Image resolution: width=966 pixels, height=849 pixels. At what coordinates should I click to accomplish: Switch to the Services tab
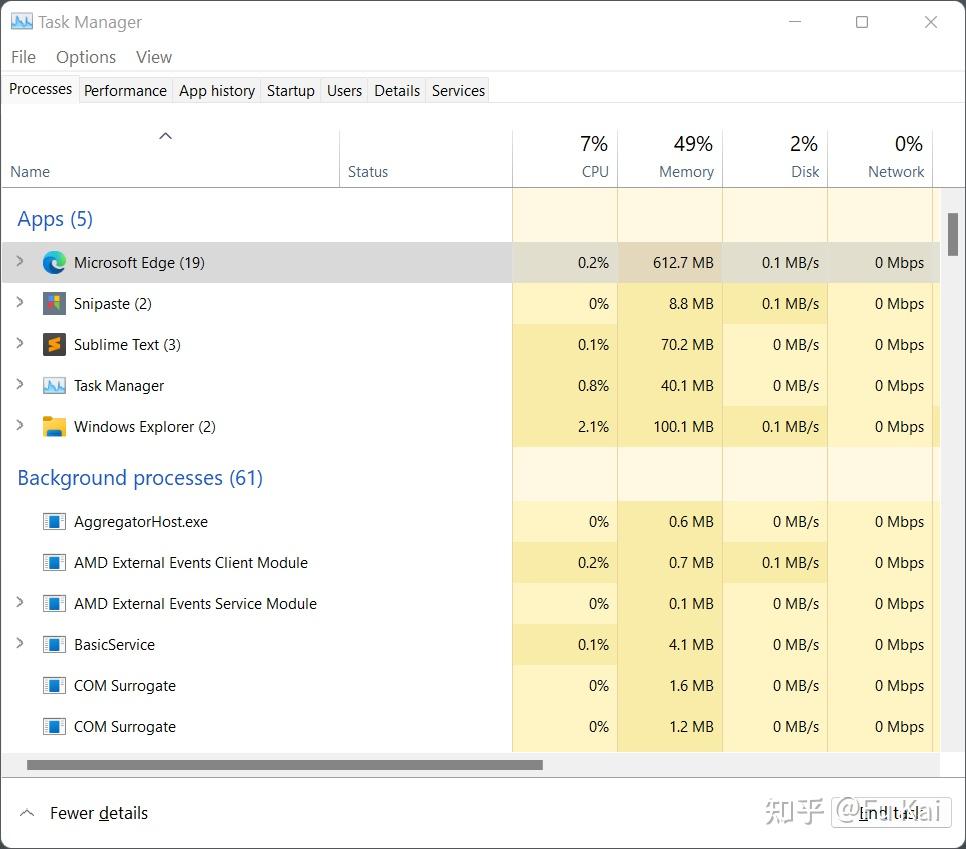pyautogui.click(x=458, y=91)
